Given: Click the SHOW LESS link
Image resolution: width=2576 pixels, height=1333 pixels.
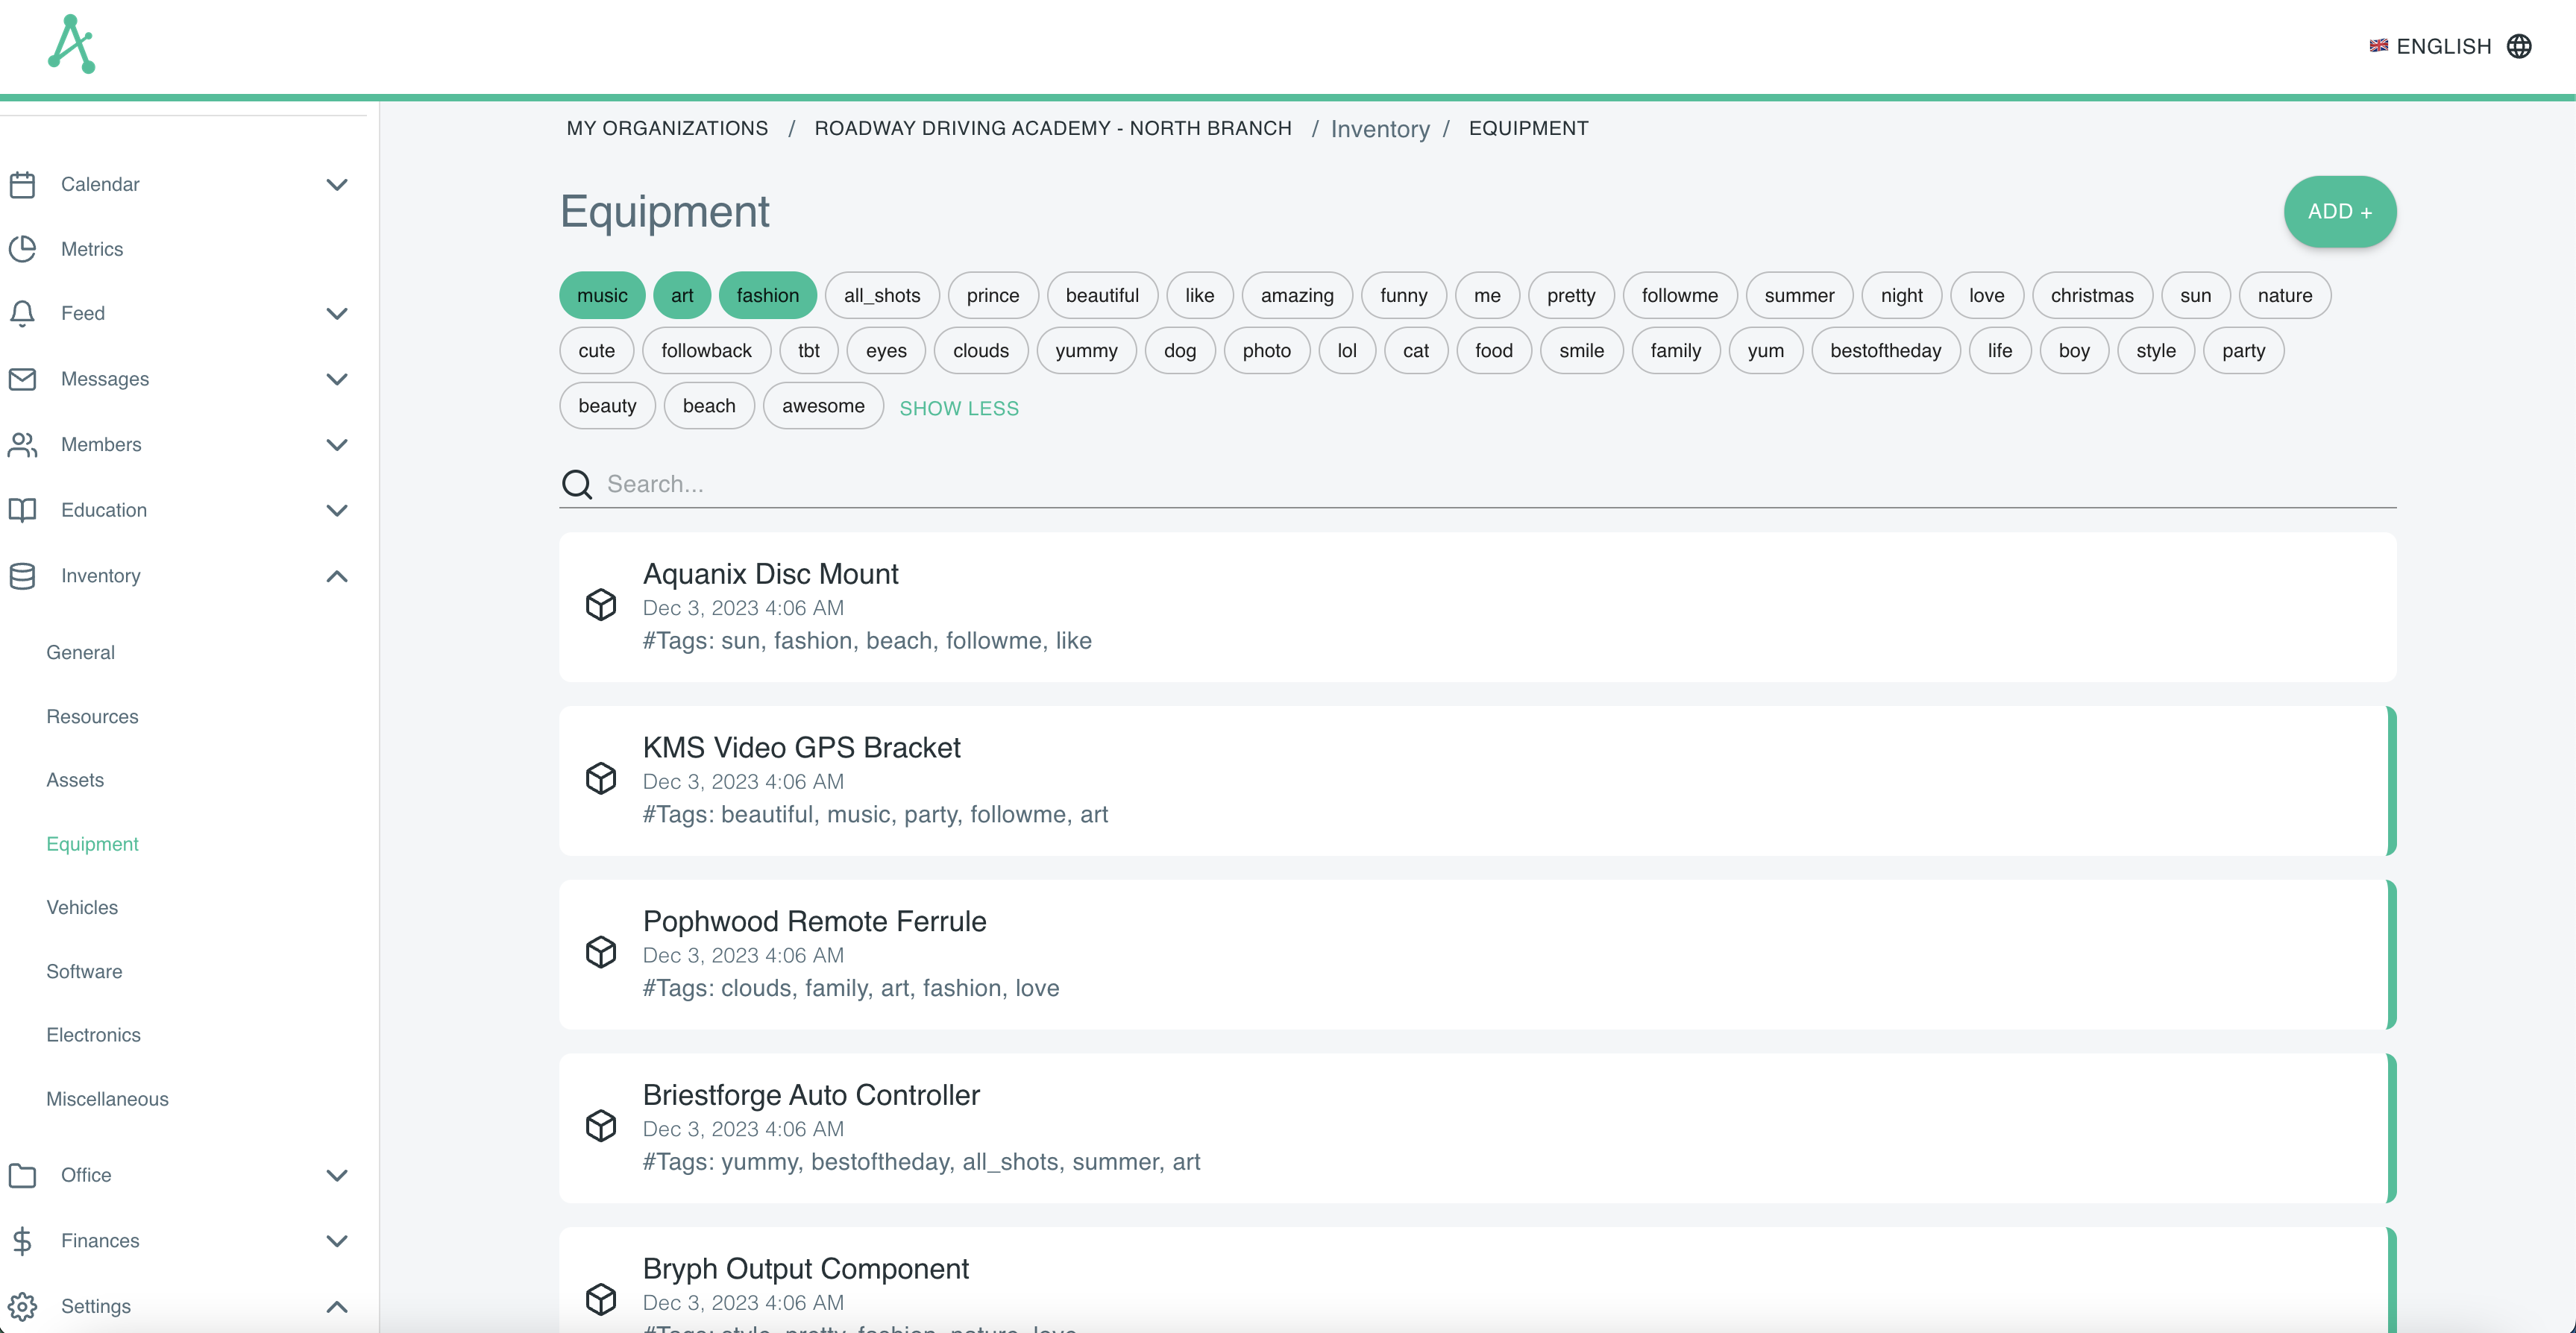Looking at the screenshot, I should coord(959,408).
